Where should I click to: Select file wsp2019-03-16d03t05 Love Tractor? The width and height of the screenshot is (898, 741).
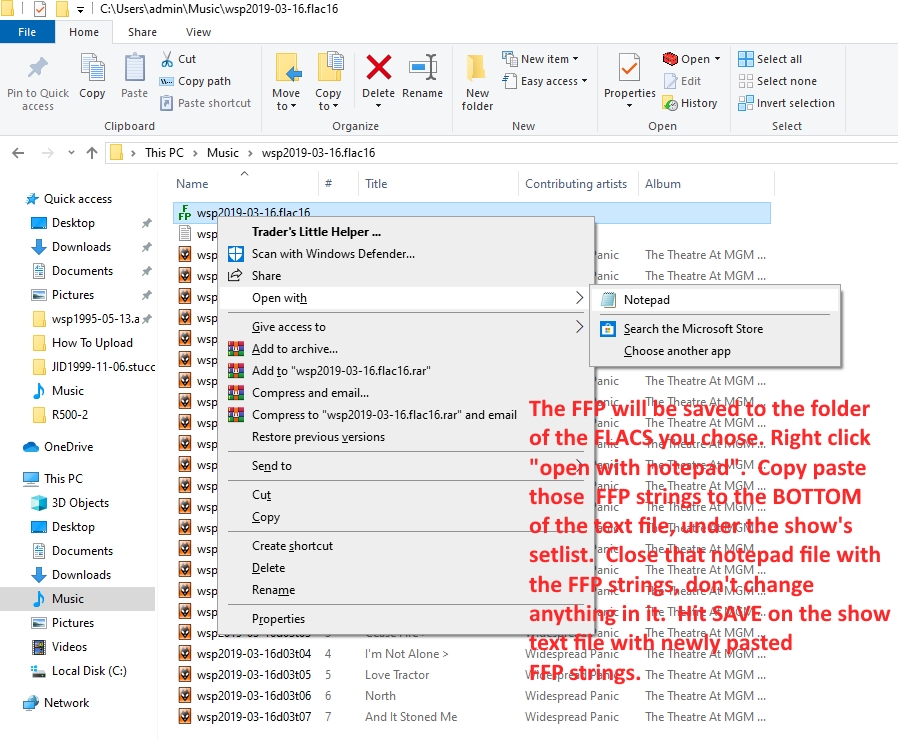[471, 675]
